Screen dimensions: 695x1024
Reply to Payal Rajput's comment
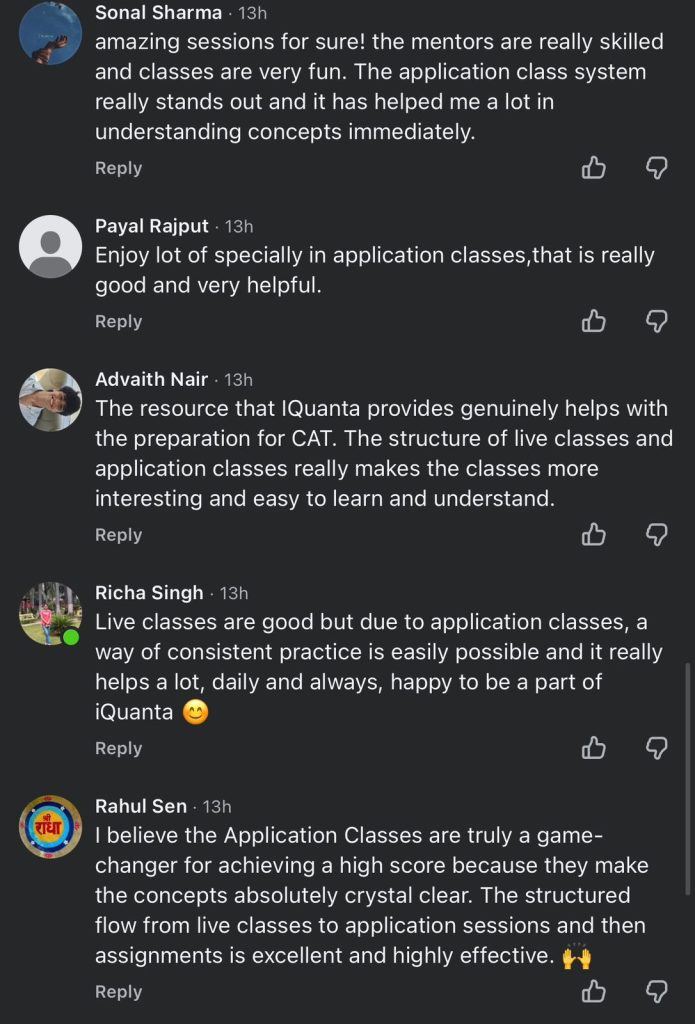(x=118, y=321)
